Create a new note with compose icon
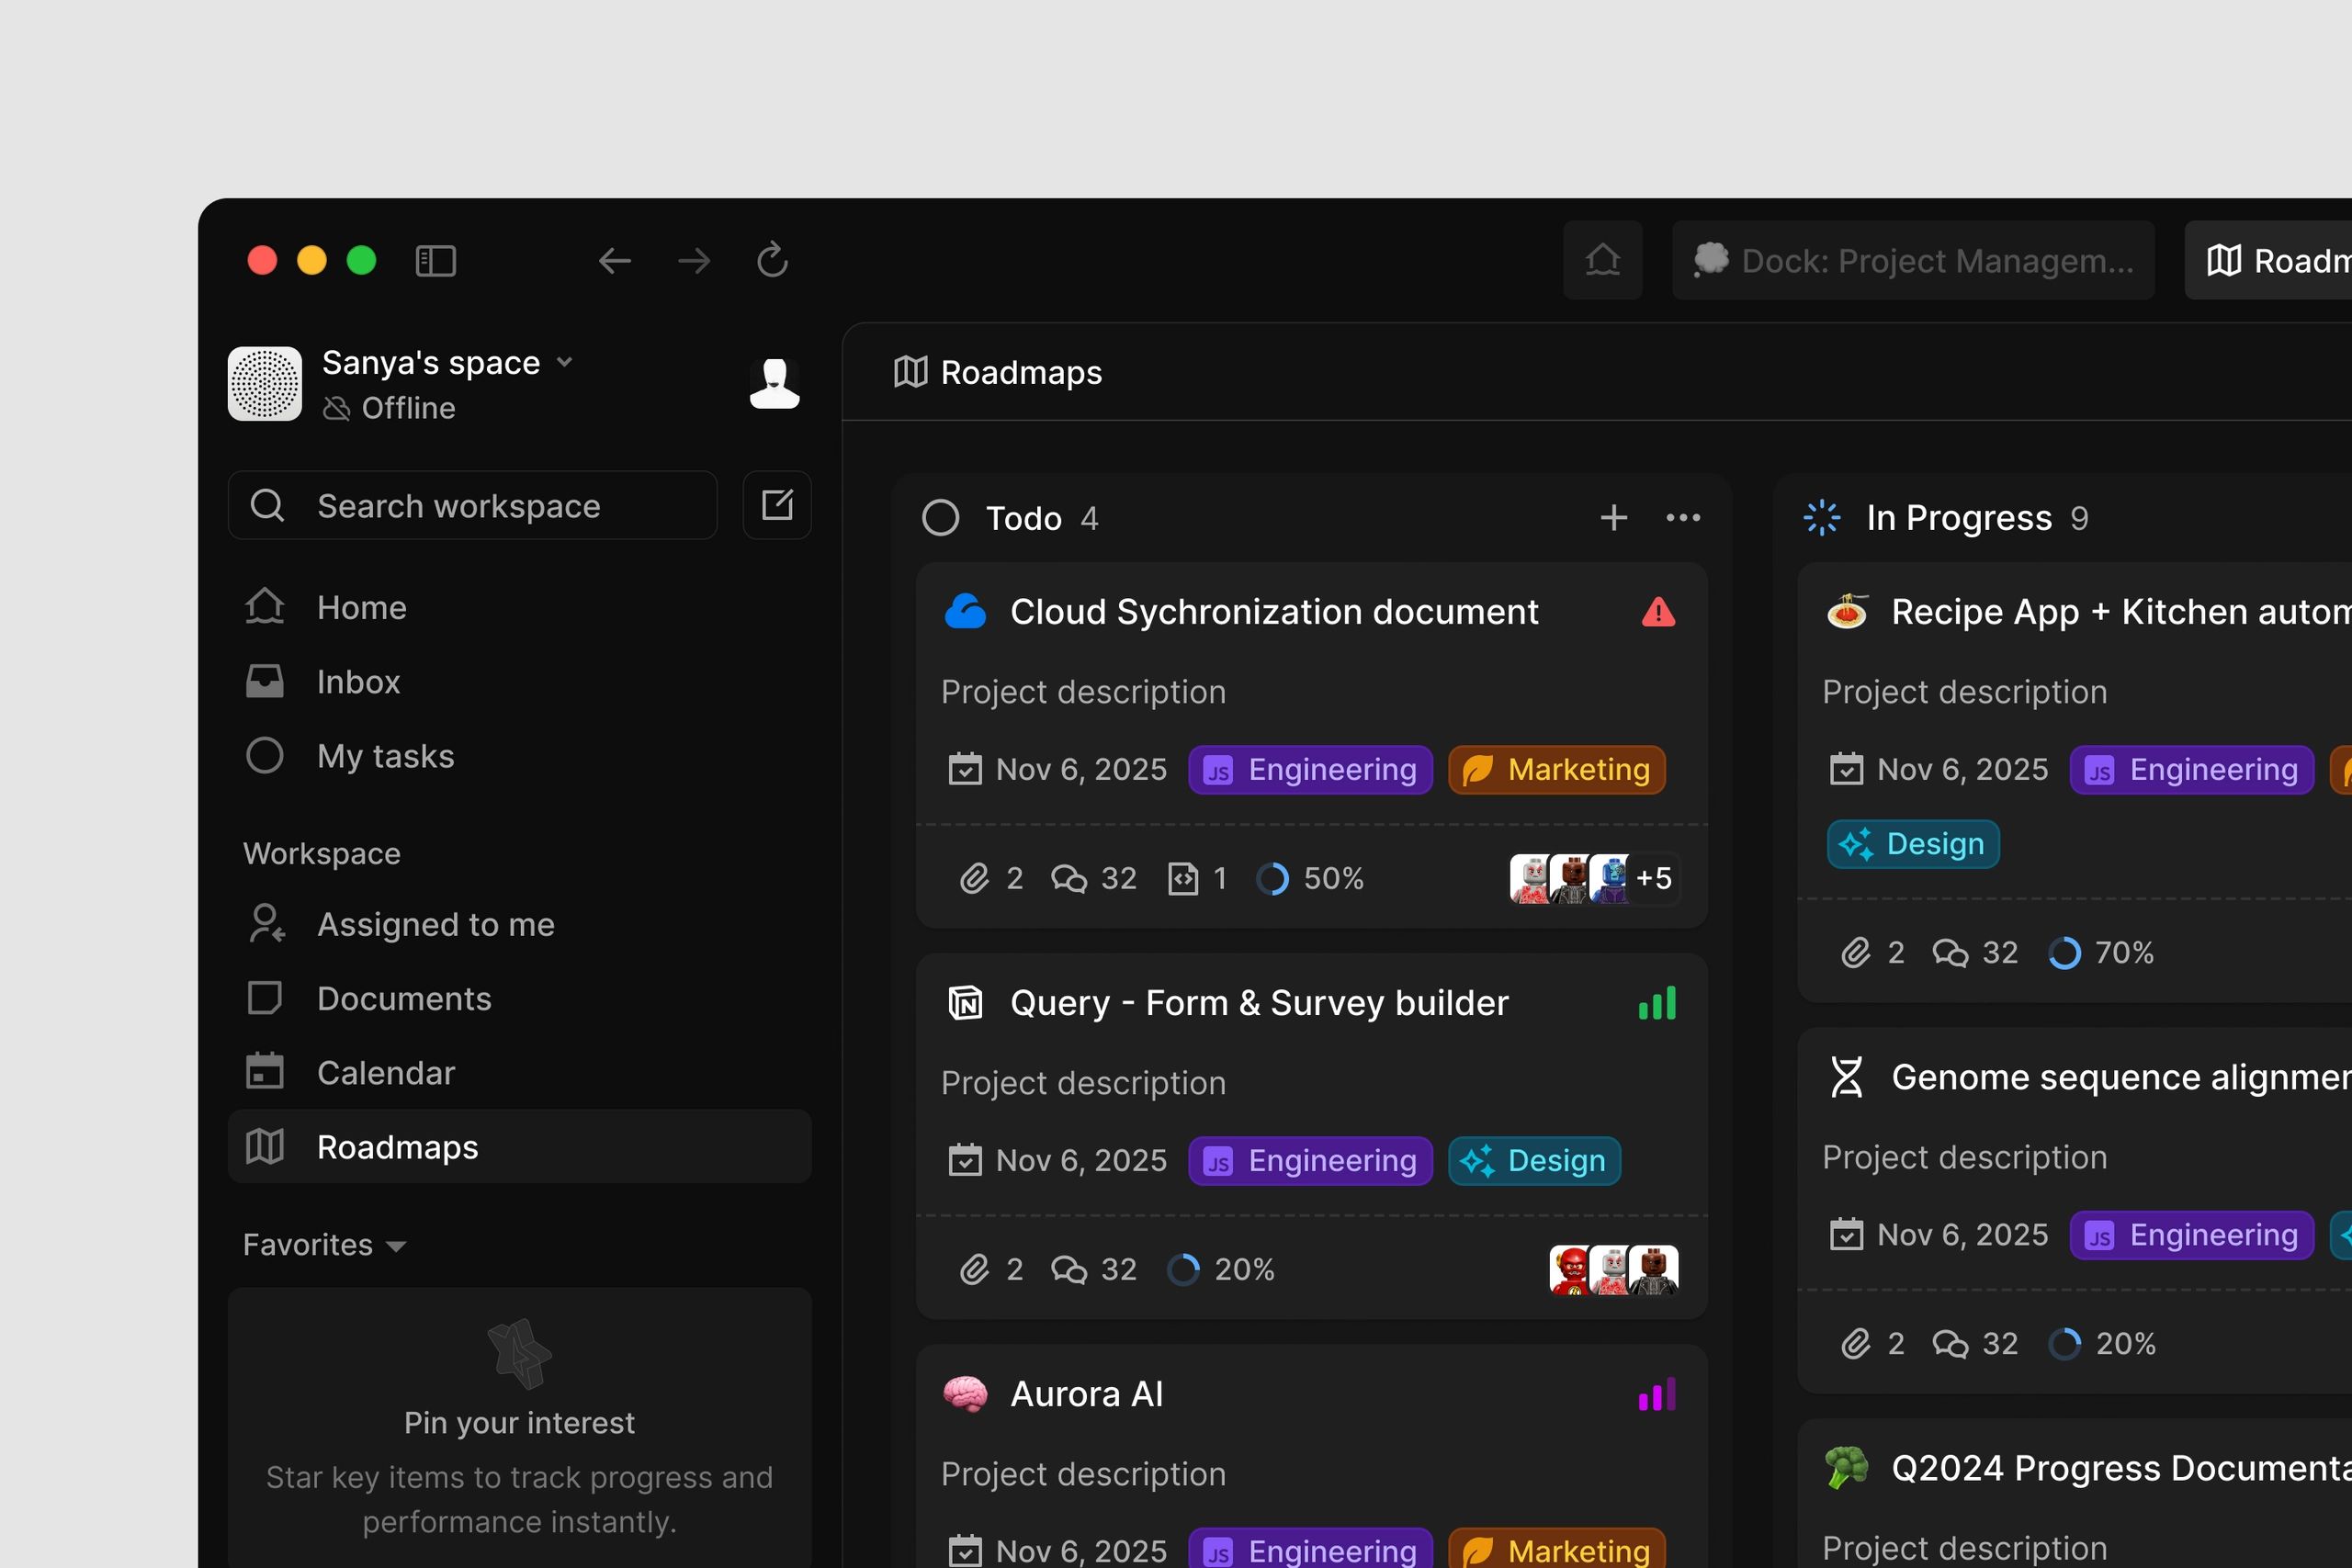The image size is (2352, 1568). pyautogui.click(x=777, y=505)
